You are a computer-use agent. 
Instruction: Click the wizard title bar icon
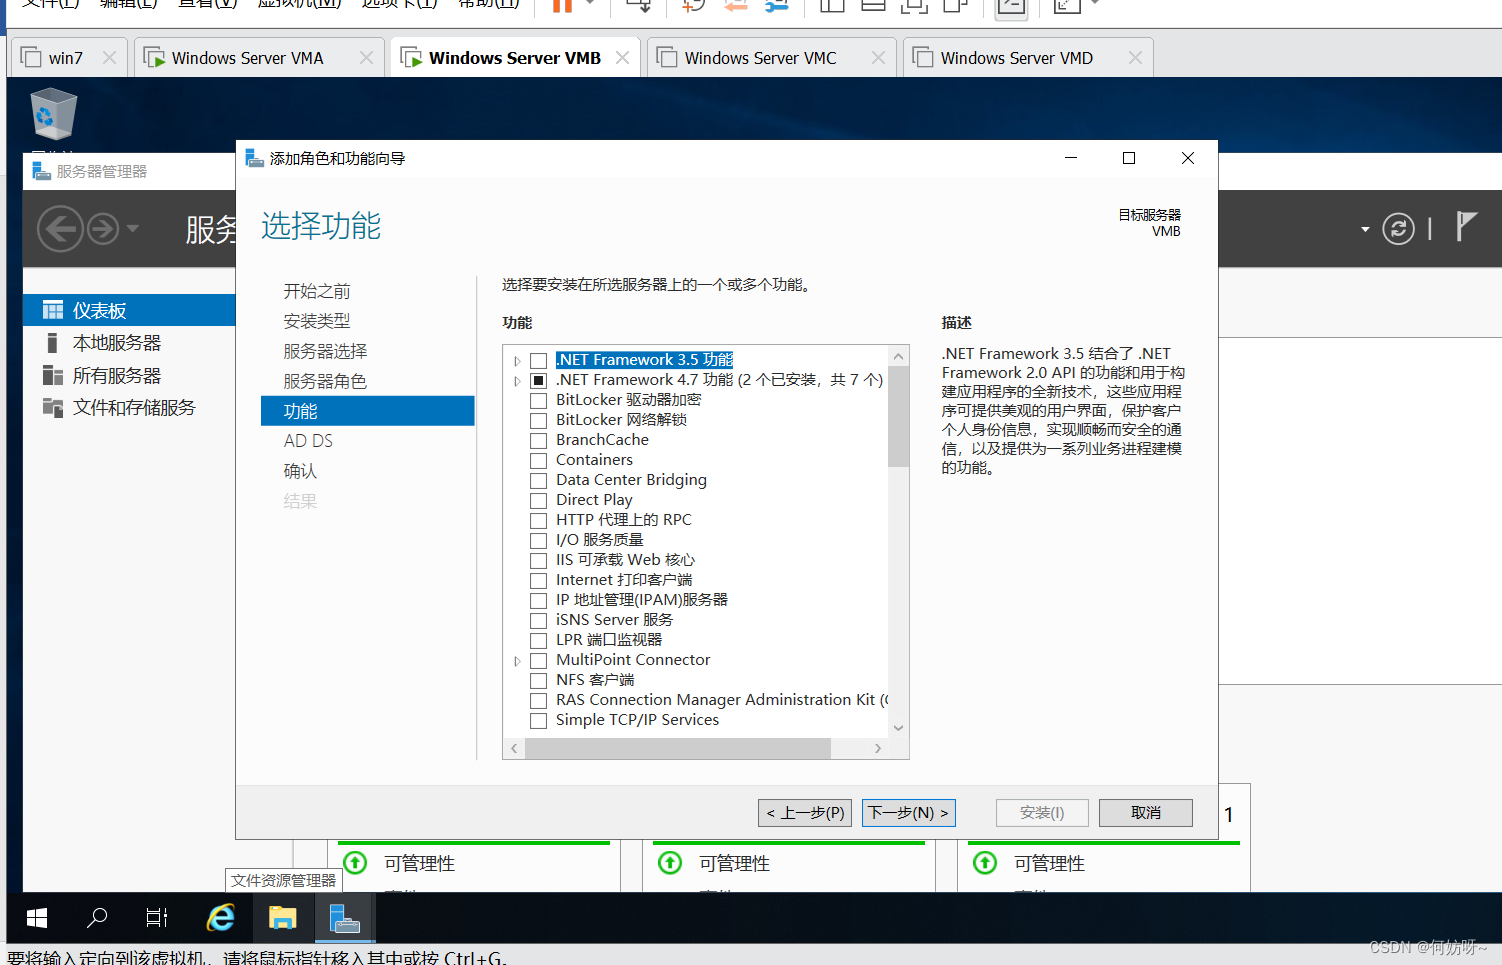[x=254, y=158]
